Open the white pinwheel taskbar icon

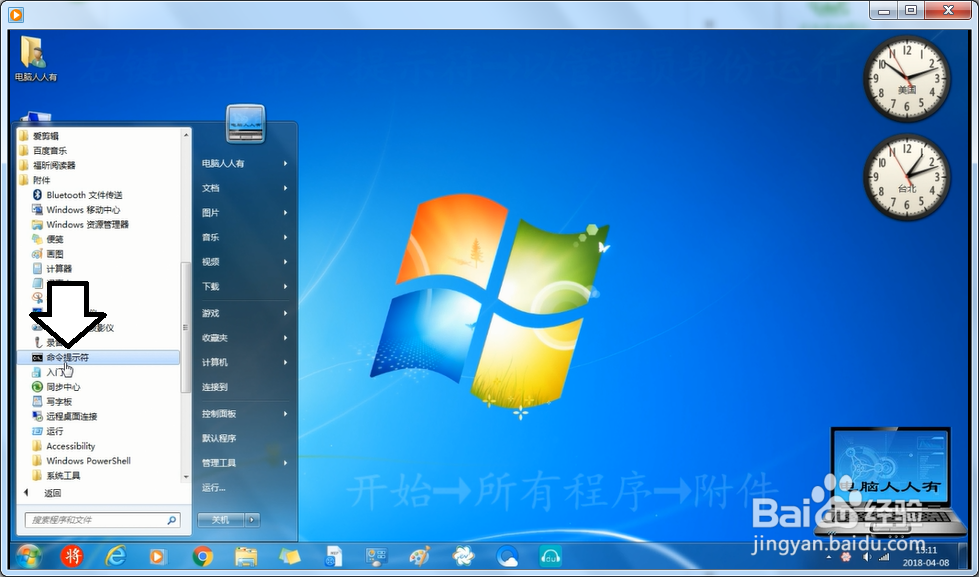click(463, 556)
